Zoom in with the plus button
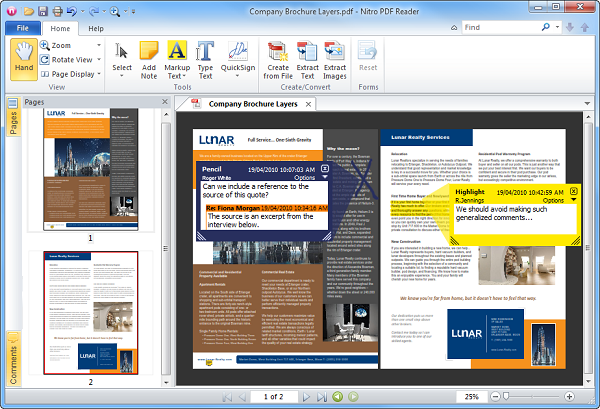This screenshot has height=409, width=600. click(x=569, y=397)
